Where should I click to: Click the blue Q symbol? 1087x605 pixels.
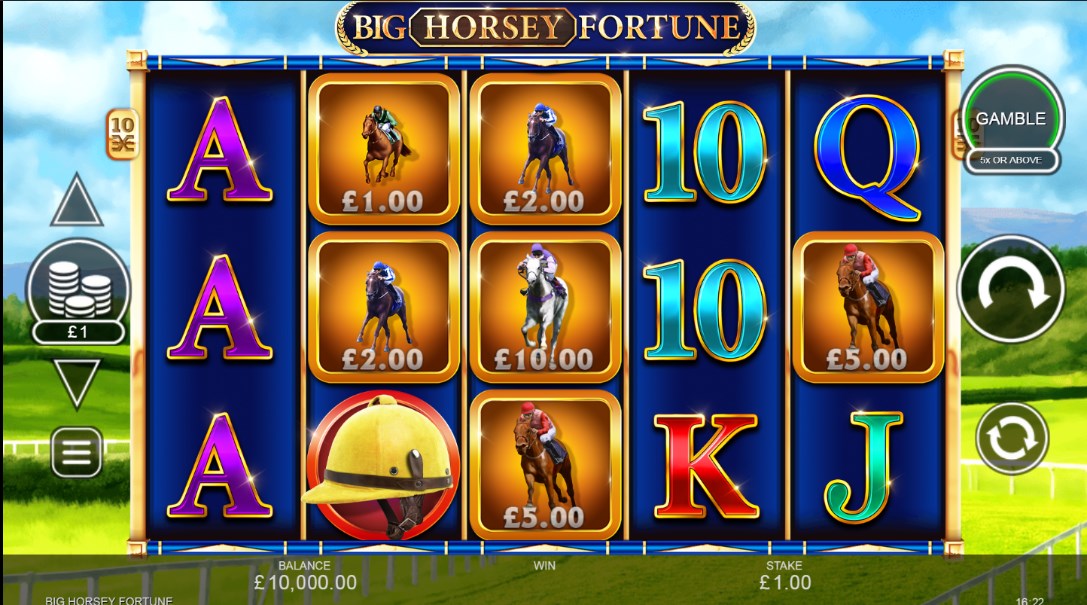pyautogui.click(x=867, y=158)
